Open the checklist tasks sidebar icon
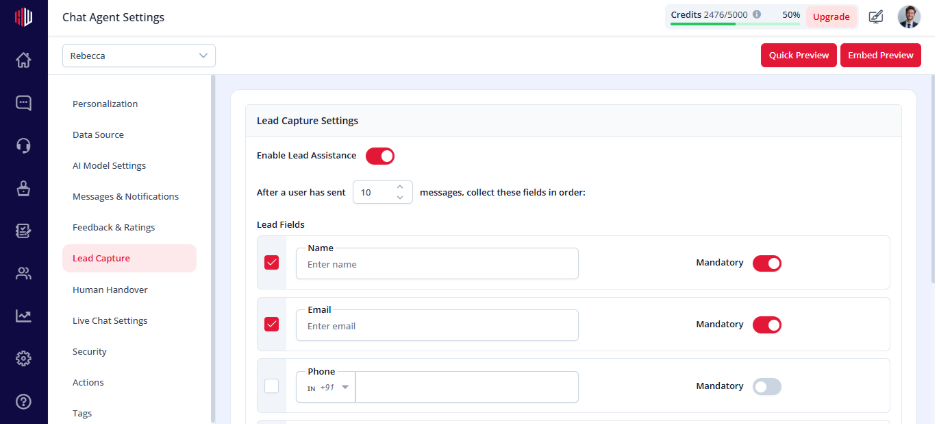The width and height of the screenshot is (936, 424). pos(23,231)
